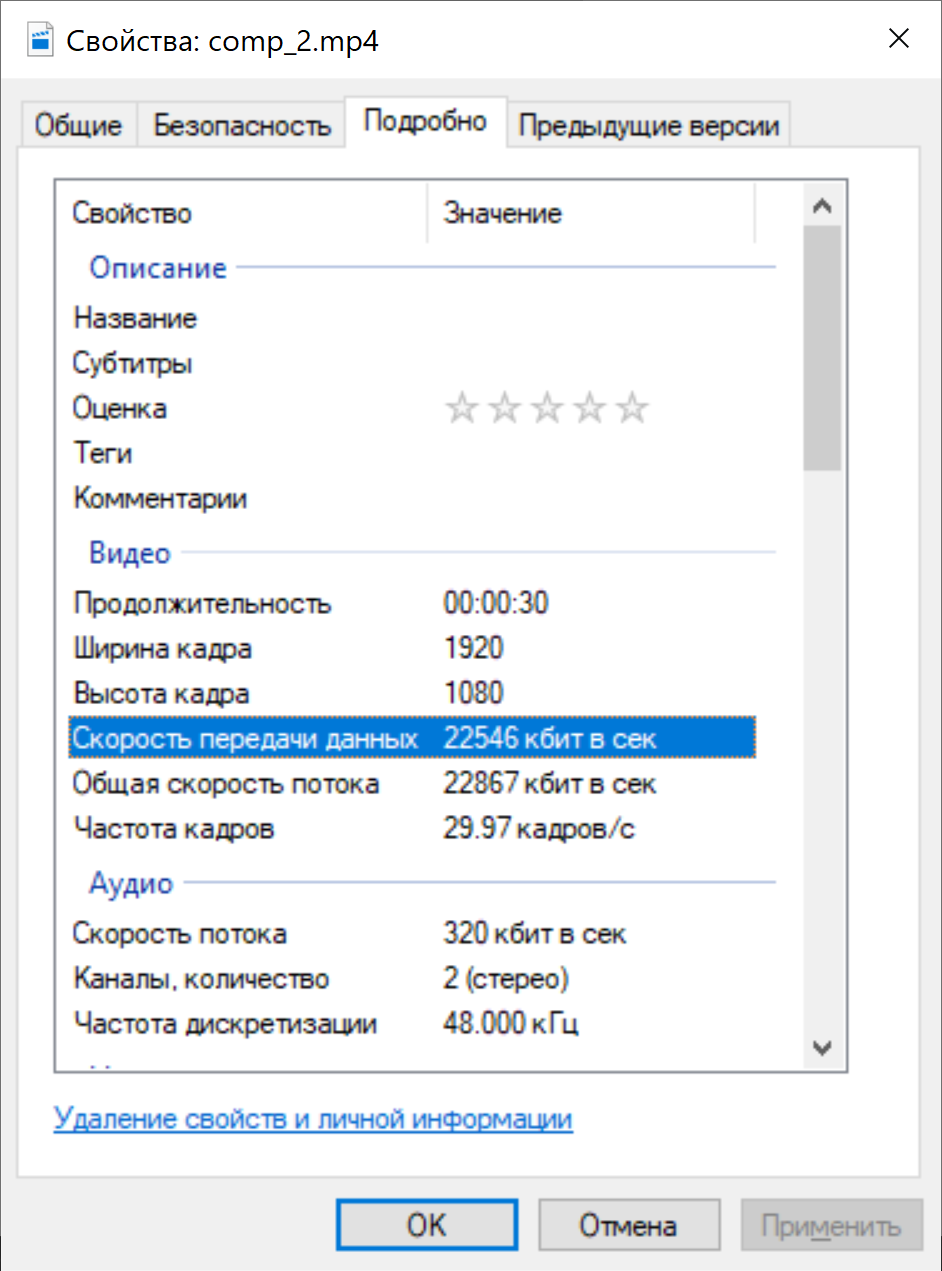Viewport: 942px width, 1271px height.
Task: Click the Отмена button
Action: [x=628, y=1226]
